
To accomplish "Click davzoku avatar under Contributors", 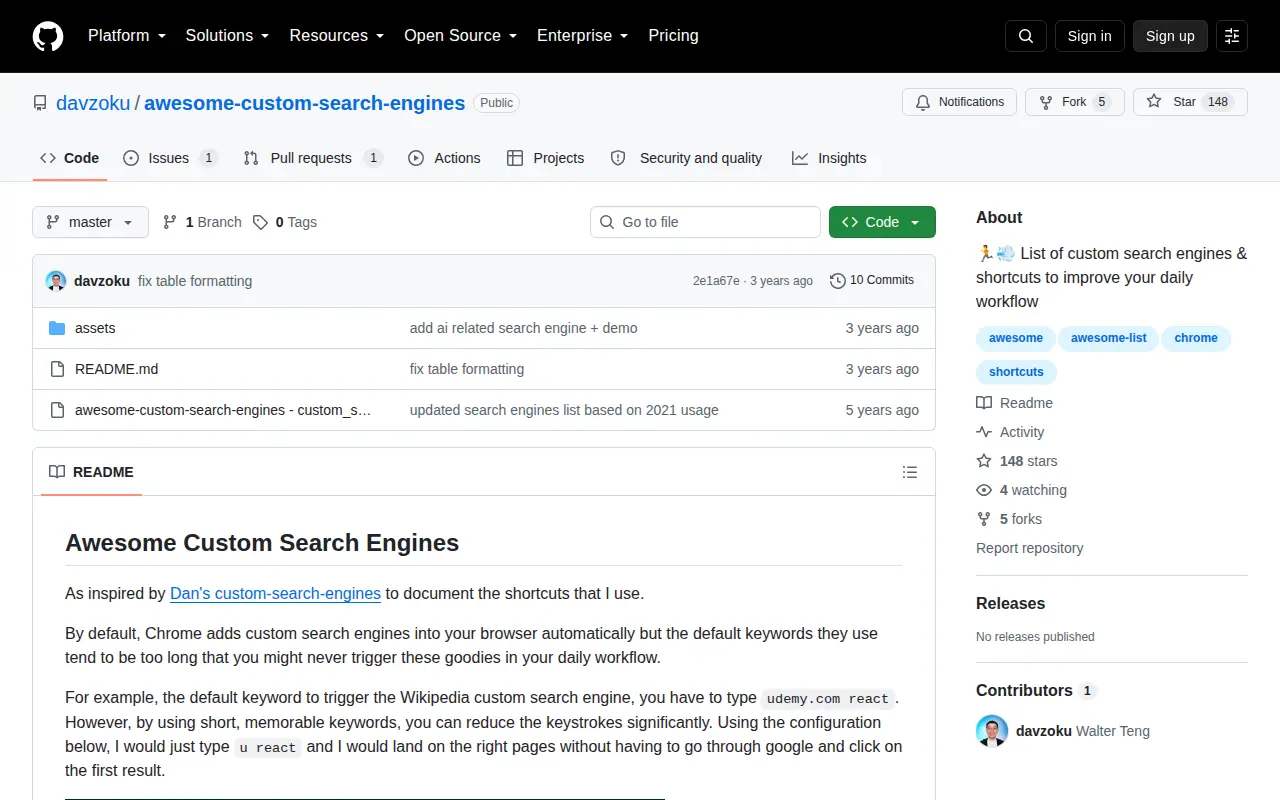I will (992, 731).
